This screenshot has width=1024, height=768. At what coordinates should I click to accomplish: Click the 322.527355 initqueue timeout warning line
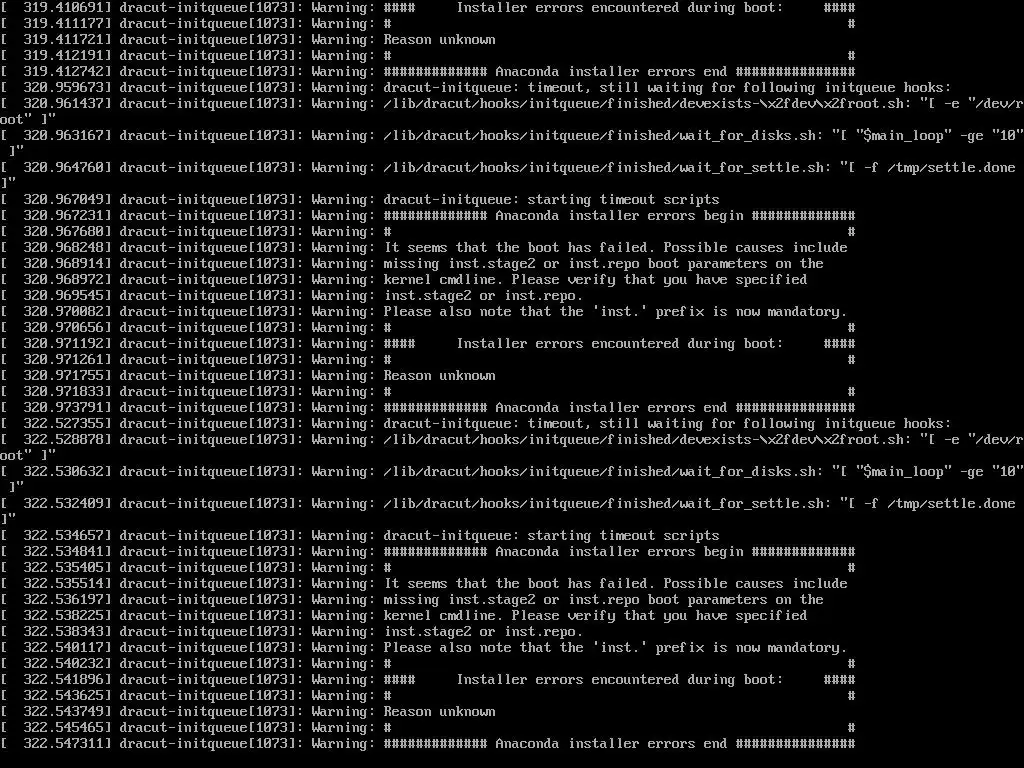[x=476, y=424]
